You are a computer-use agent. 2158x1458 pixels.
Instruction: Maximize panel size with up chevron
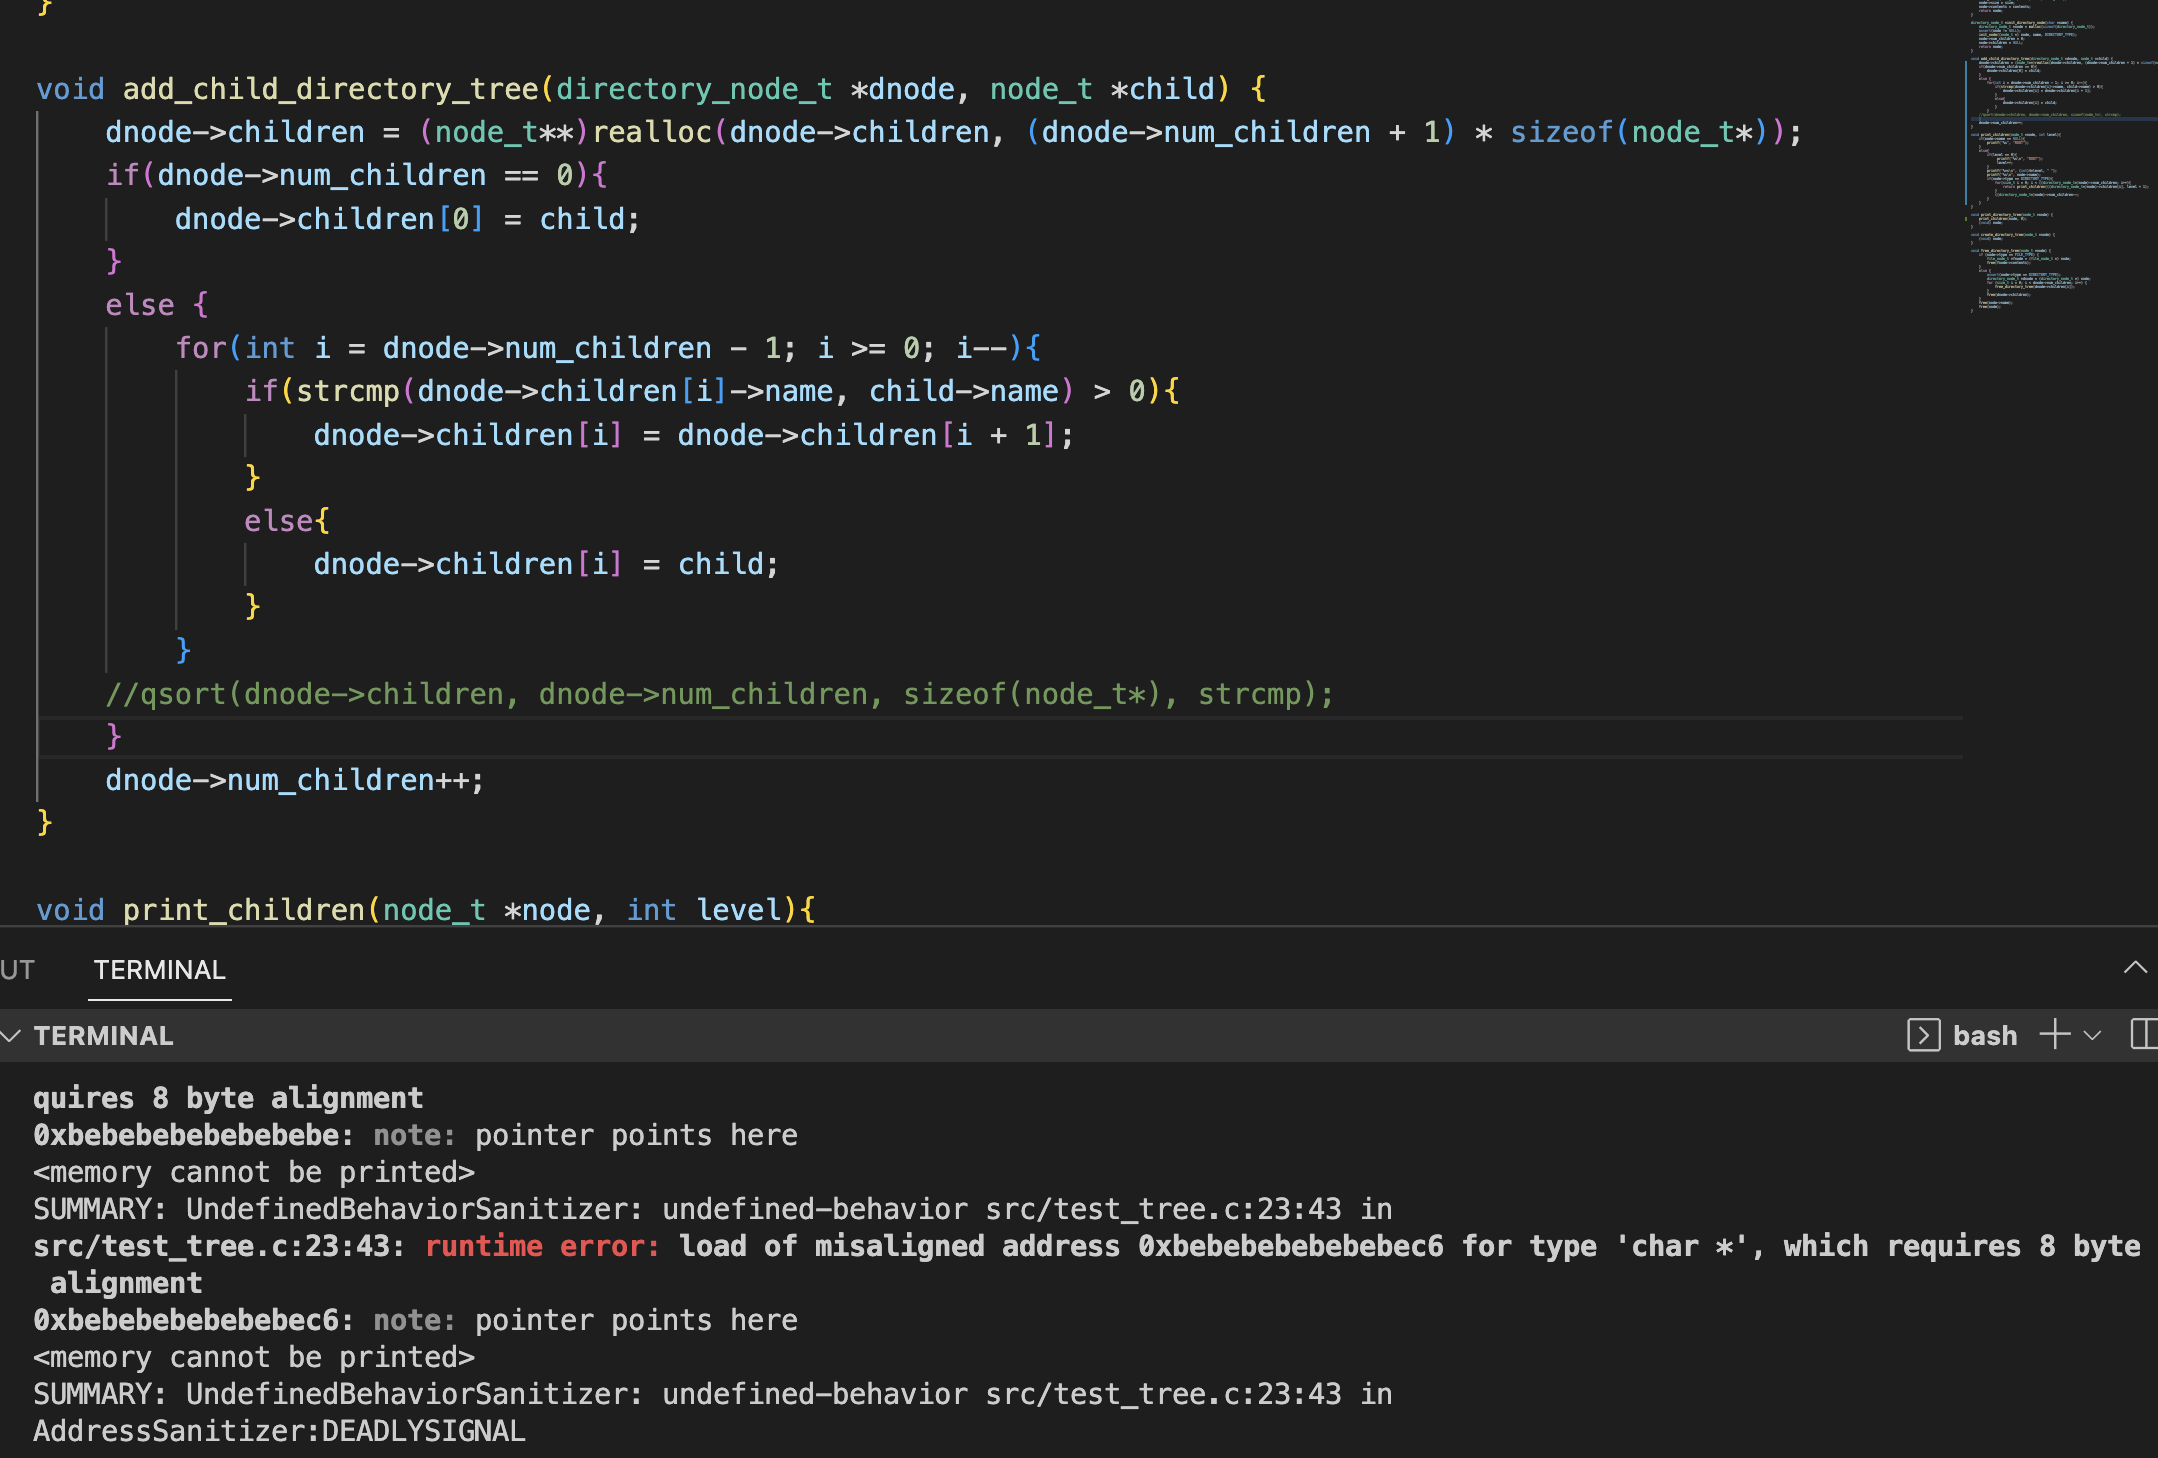point(2135,968)
